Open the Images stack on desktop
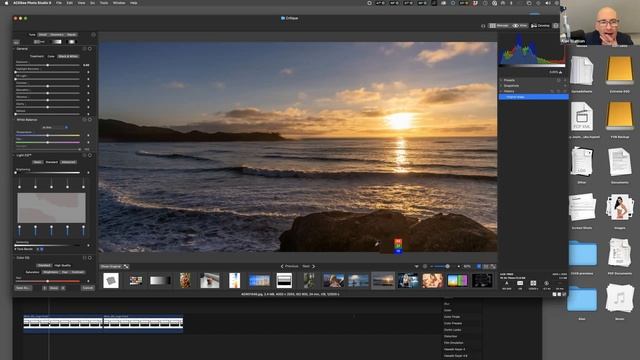 620,207
